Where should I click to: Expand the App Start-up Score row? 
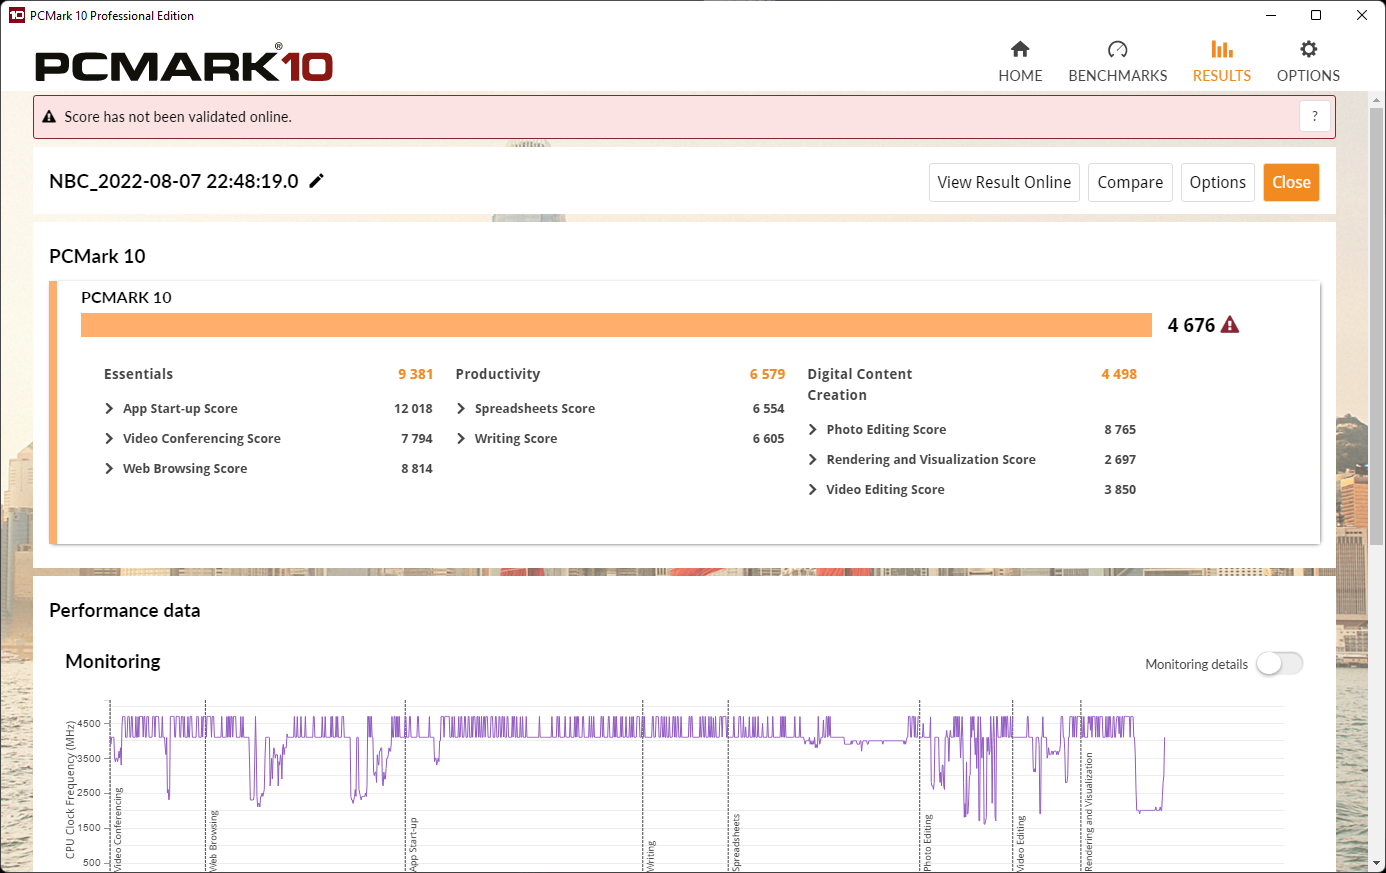coord(110,409)
